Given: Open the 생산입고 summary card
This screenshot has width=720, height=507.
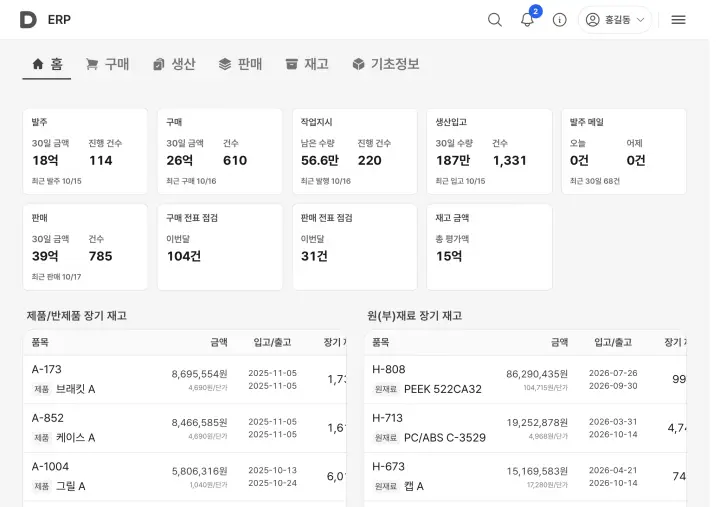Looking at the screenshot, I should (489, 151).
